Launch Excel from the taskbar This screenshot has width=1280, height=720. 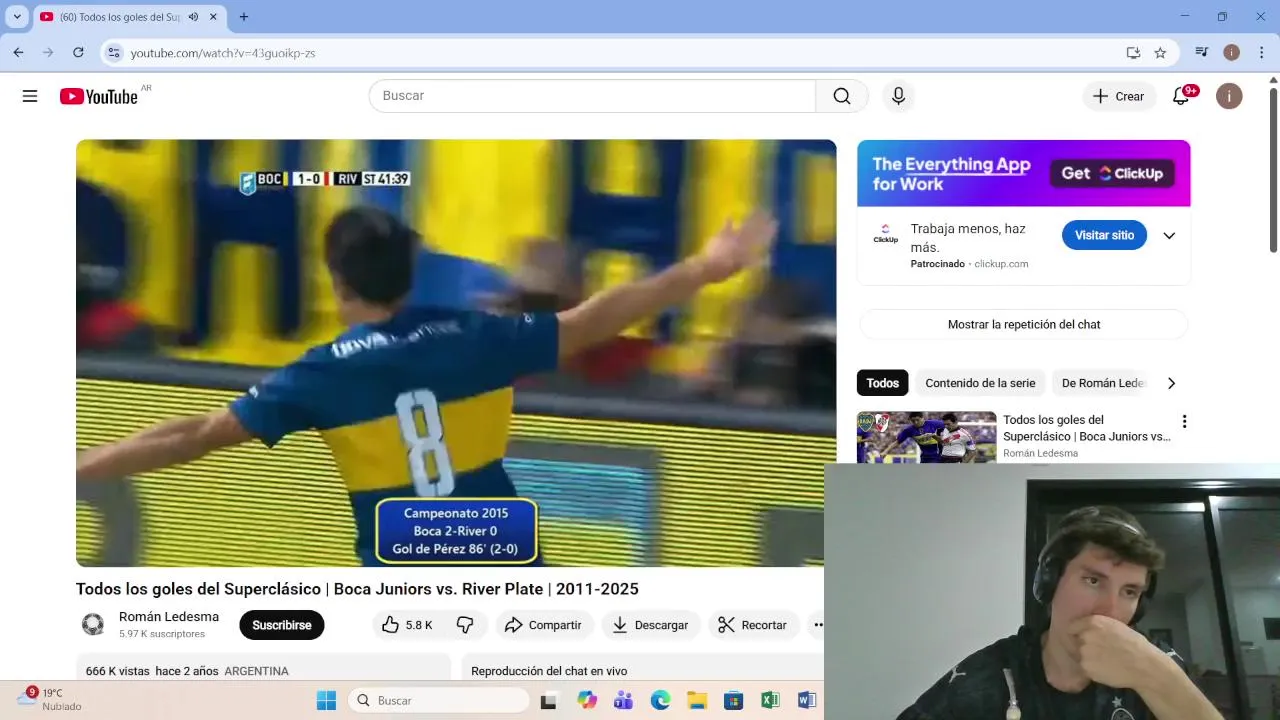pyautogui.click(x=770, y=701)
